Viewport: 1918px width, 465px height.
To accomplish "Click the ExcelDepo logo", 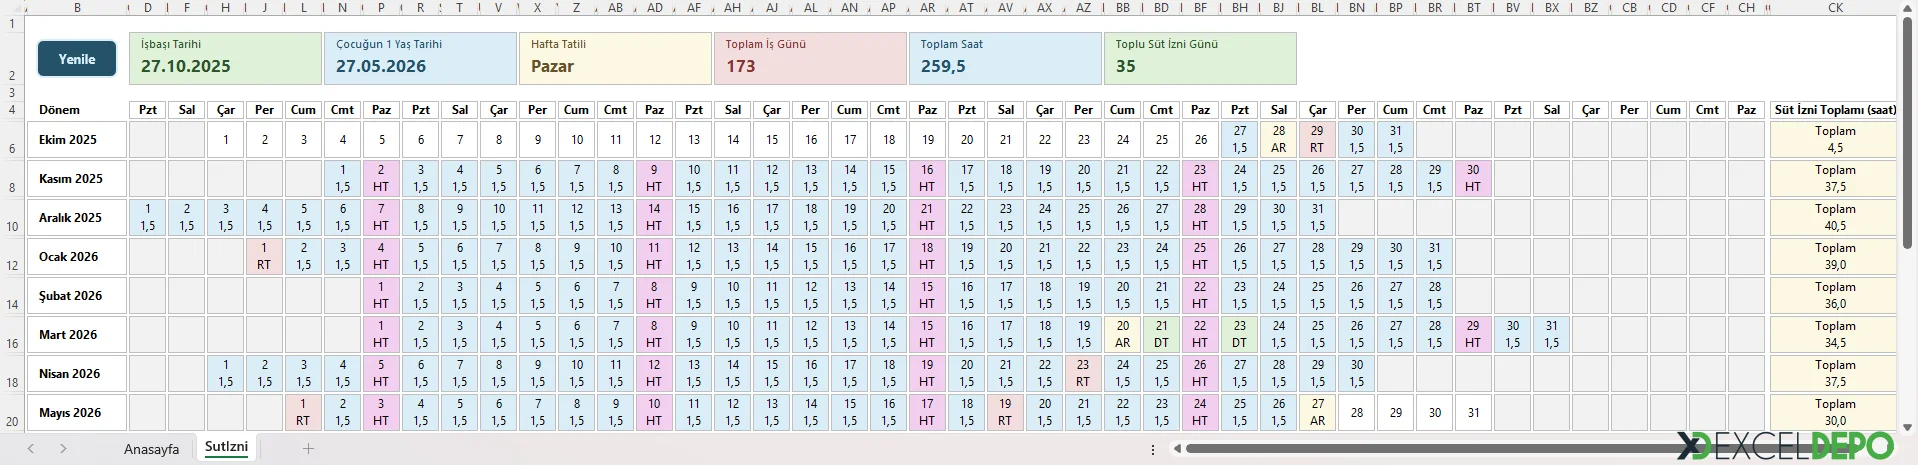I will 1785,446.
